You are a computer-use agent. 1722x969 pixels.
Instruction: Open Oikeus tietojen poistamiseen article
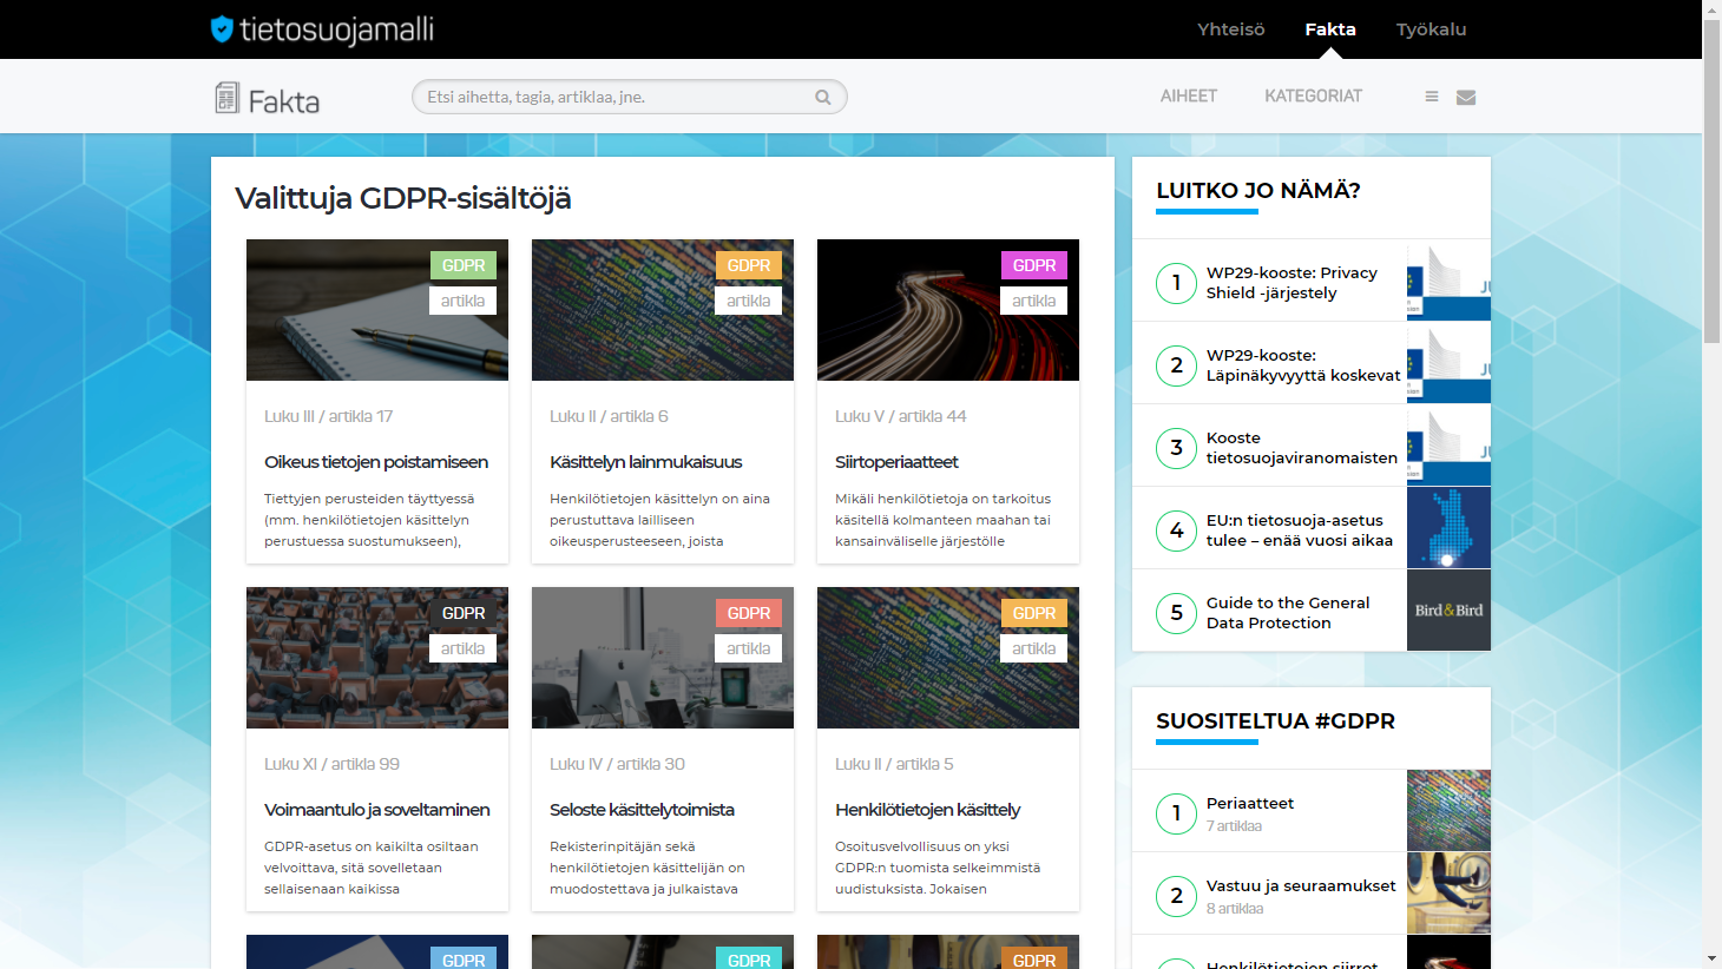pyautogui.click(x=376, y=462)
